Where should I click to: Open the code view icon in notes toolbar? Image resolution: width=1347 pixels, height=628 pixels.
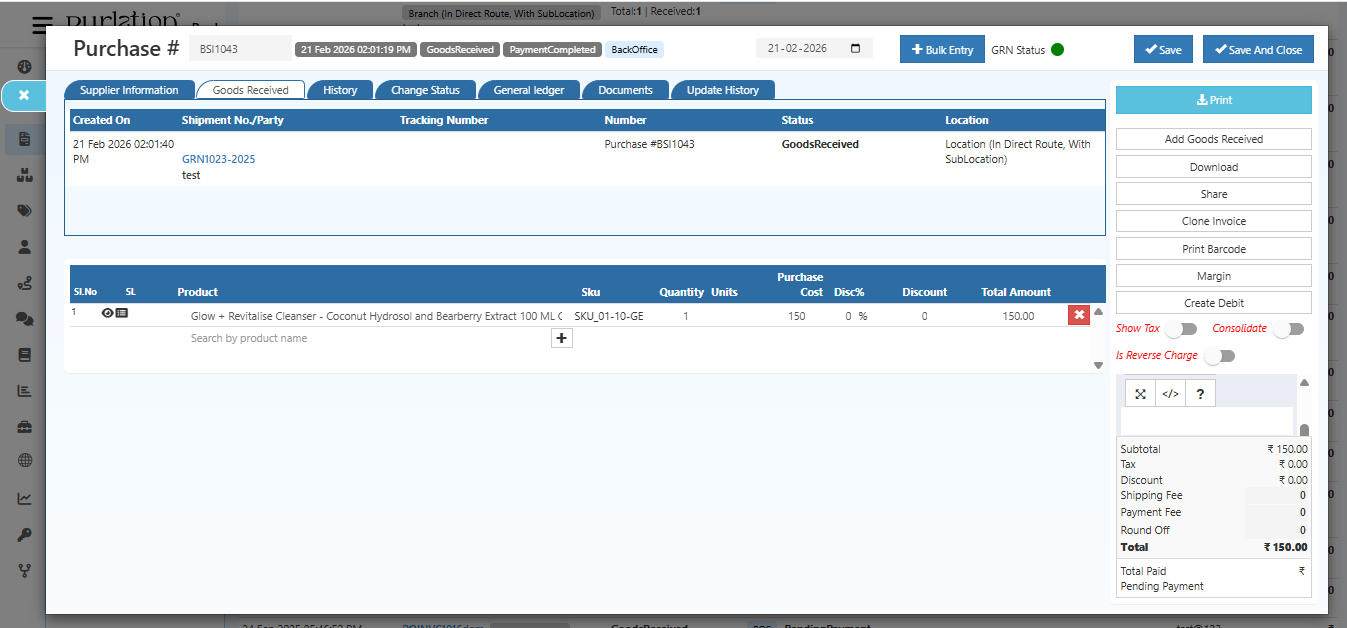1170,392
